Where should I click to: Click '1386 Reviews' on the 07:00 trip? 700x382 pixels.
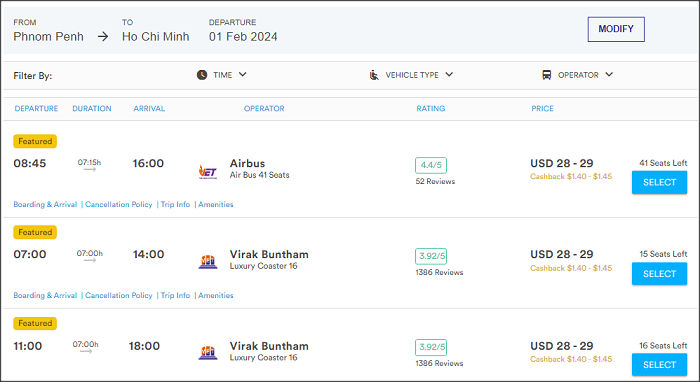tap(439, 272)
